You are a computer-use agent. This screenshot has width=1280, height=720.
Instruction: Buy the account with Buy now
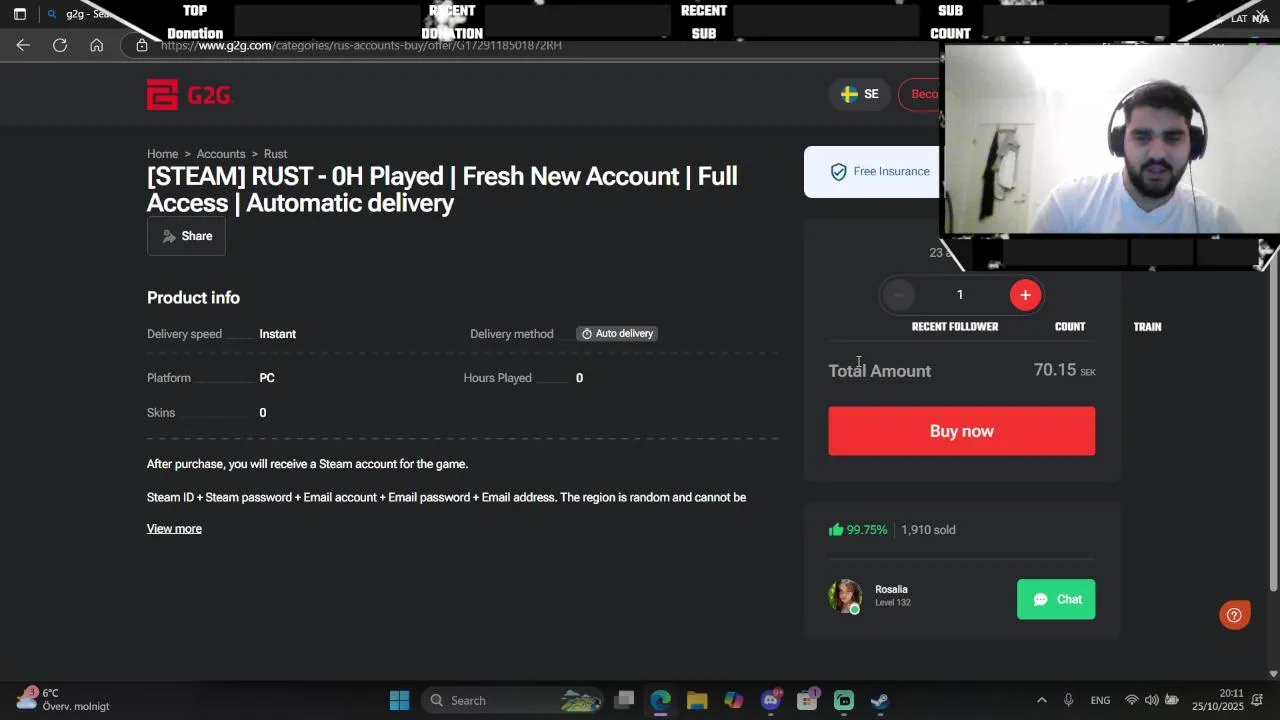[x=962, y=431]
